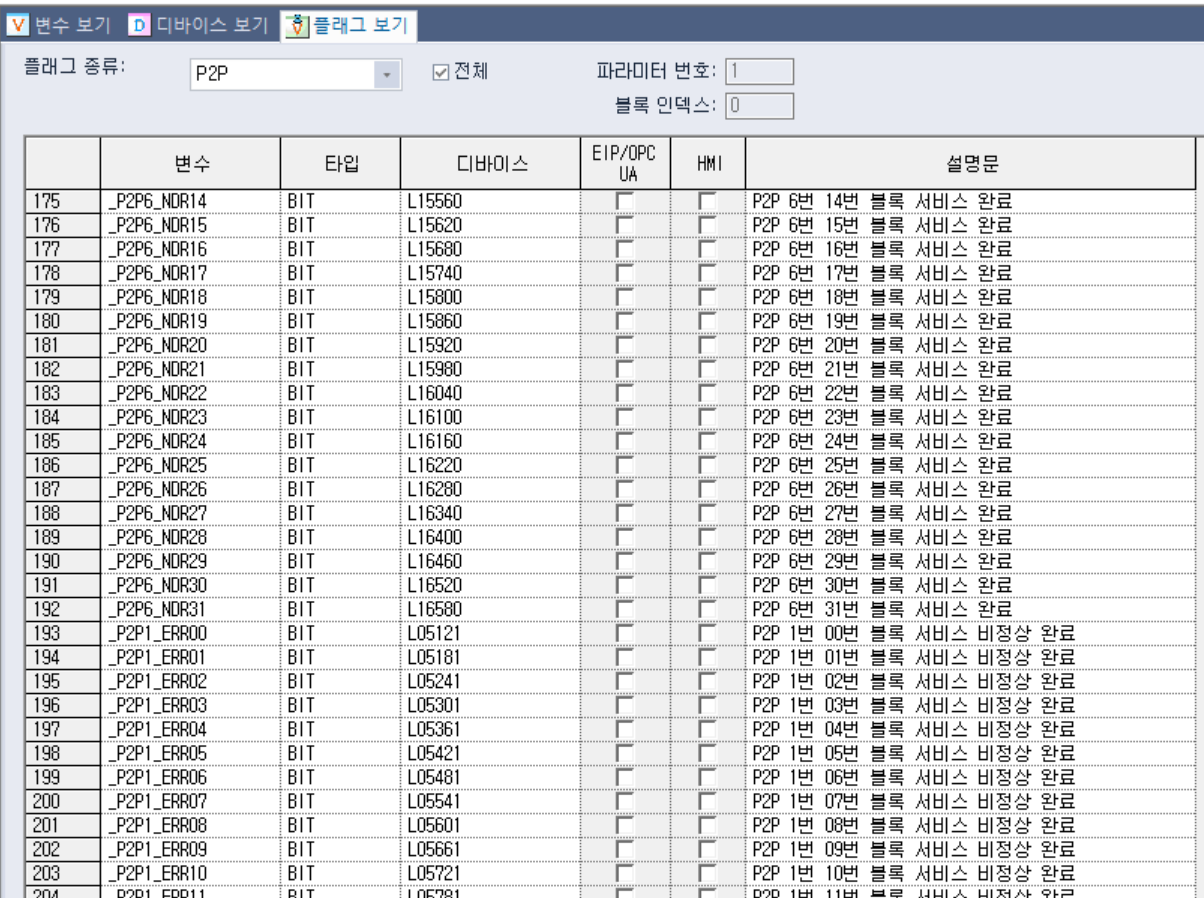Click the 설명문 column header
This screenshot has width=1204, height=898.
pos(970,163)
